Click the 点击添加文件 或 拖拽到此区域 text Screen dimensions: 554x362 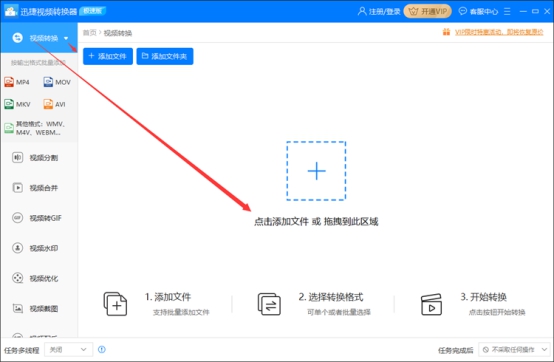[316, 221]
